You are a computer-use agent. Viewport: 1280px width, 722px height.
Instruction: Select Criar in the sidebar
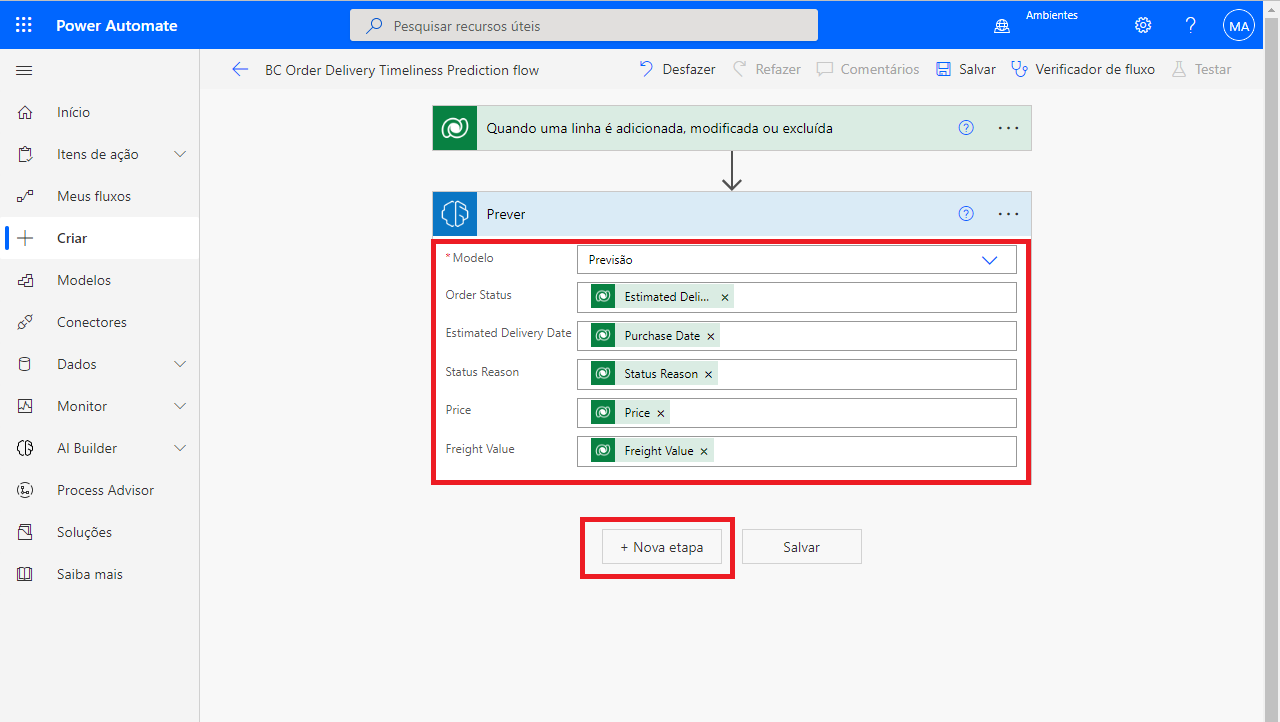(72, 238)
